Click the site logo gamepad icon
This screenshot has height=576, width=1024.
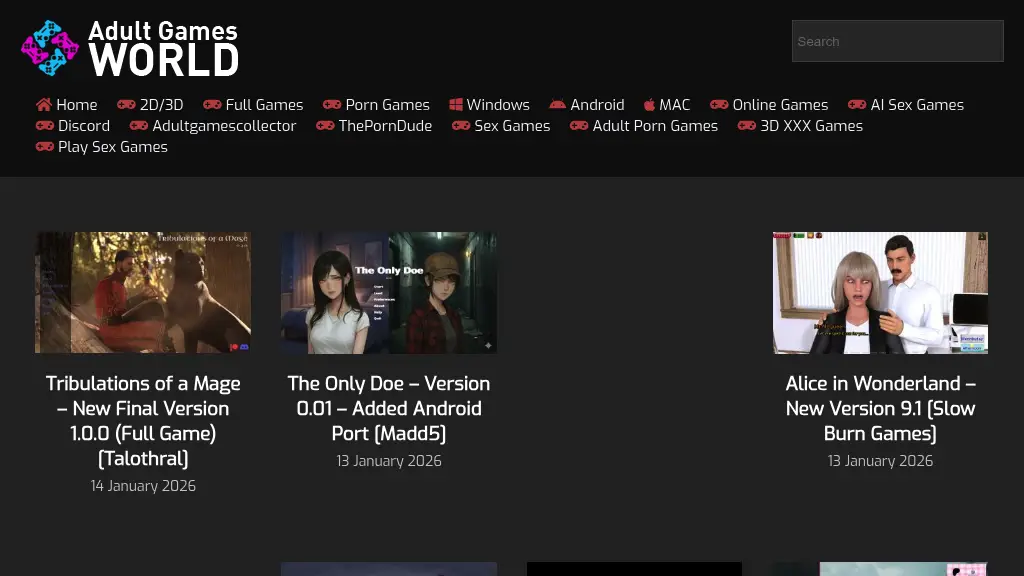[50, 48]
